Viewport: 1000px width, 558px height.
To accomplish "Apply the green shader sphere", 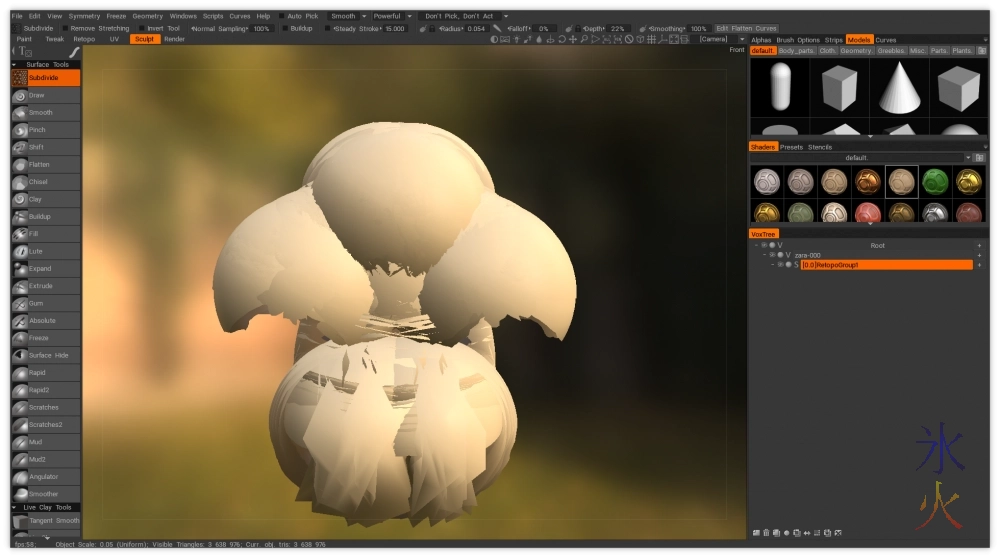I will [935, 180].
